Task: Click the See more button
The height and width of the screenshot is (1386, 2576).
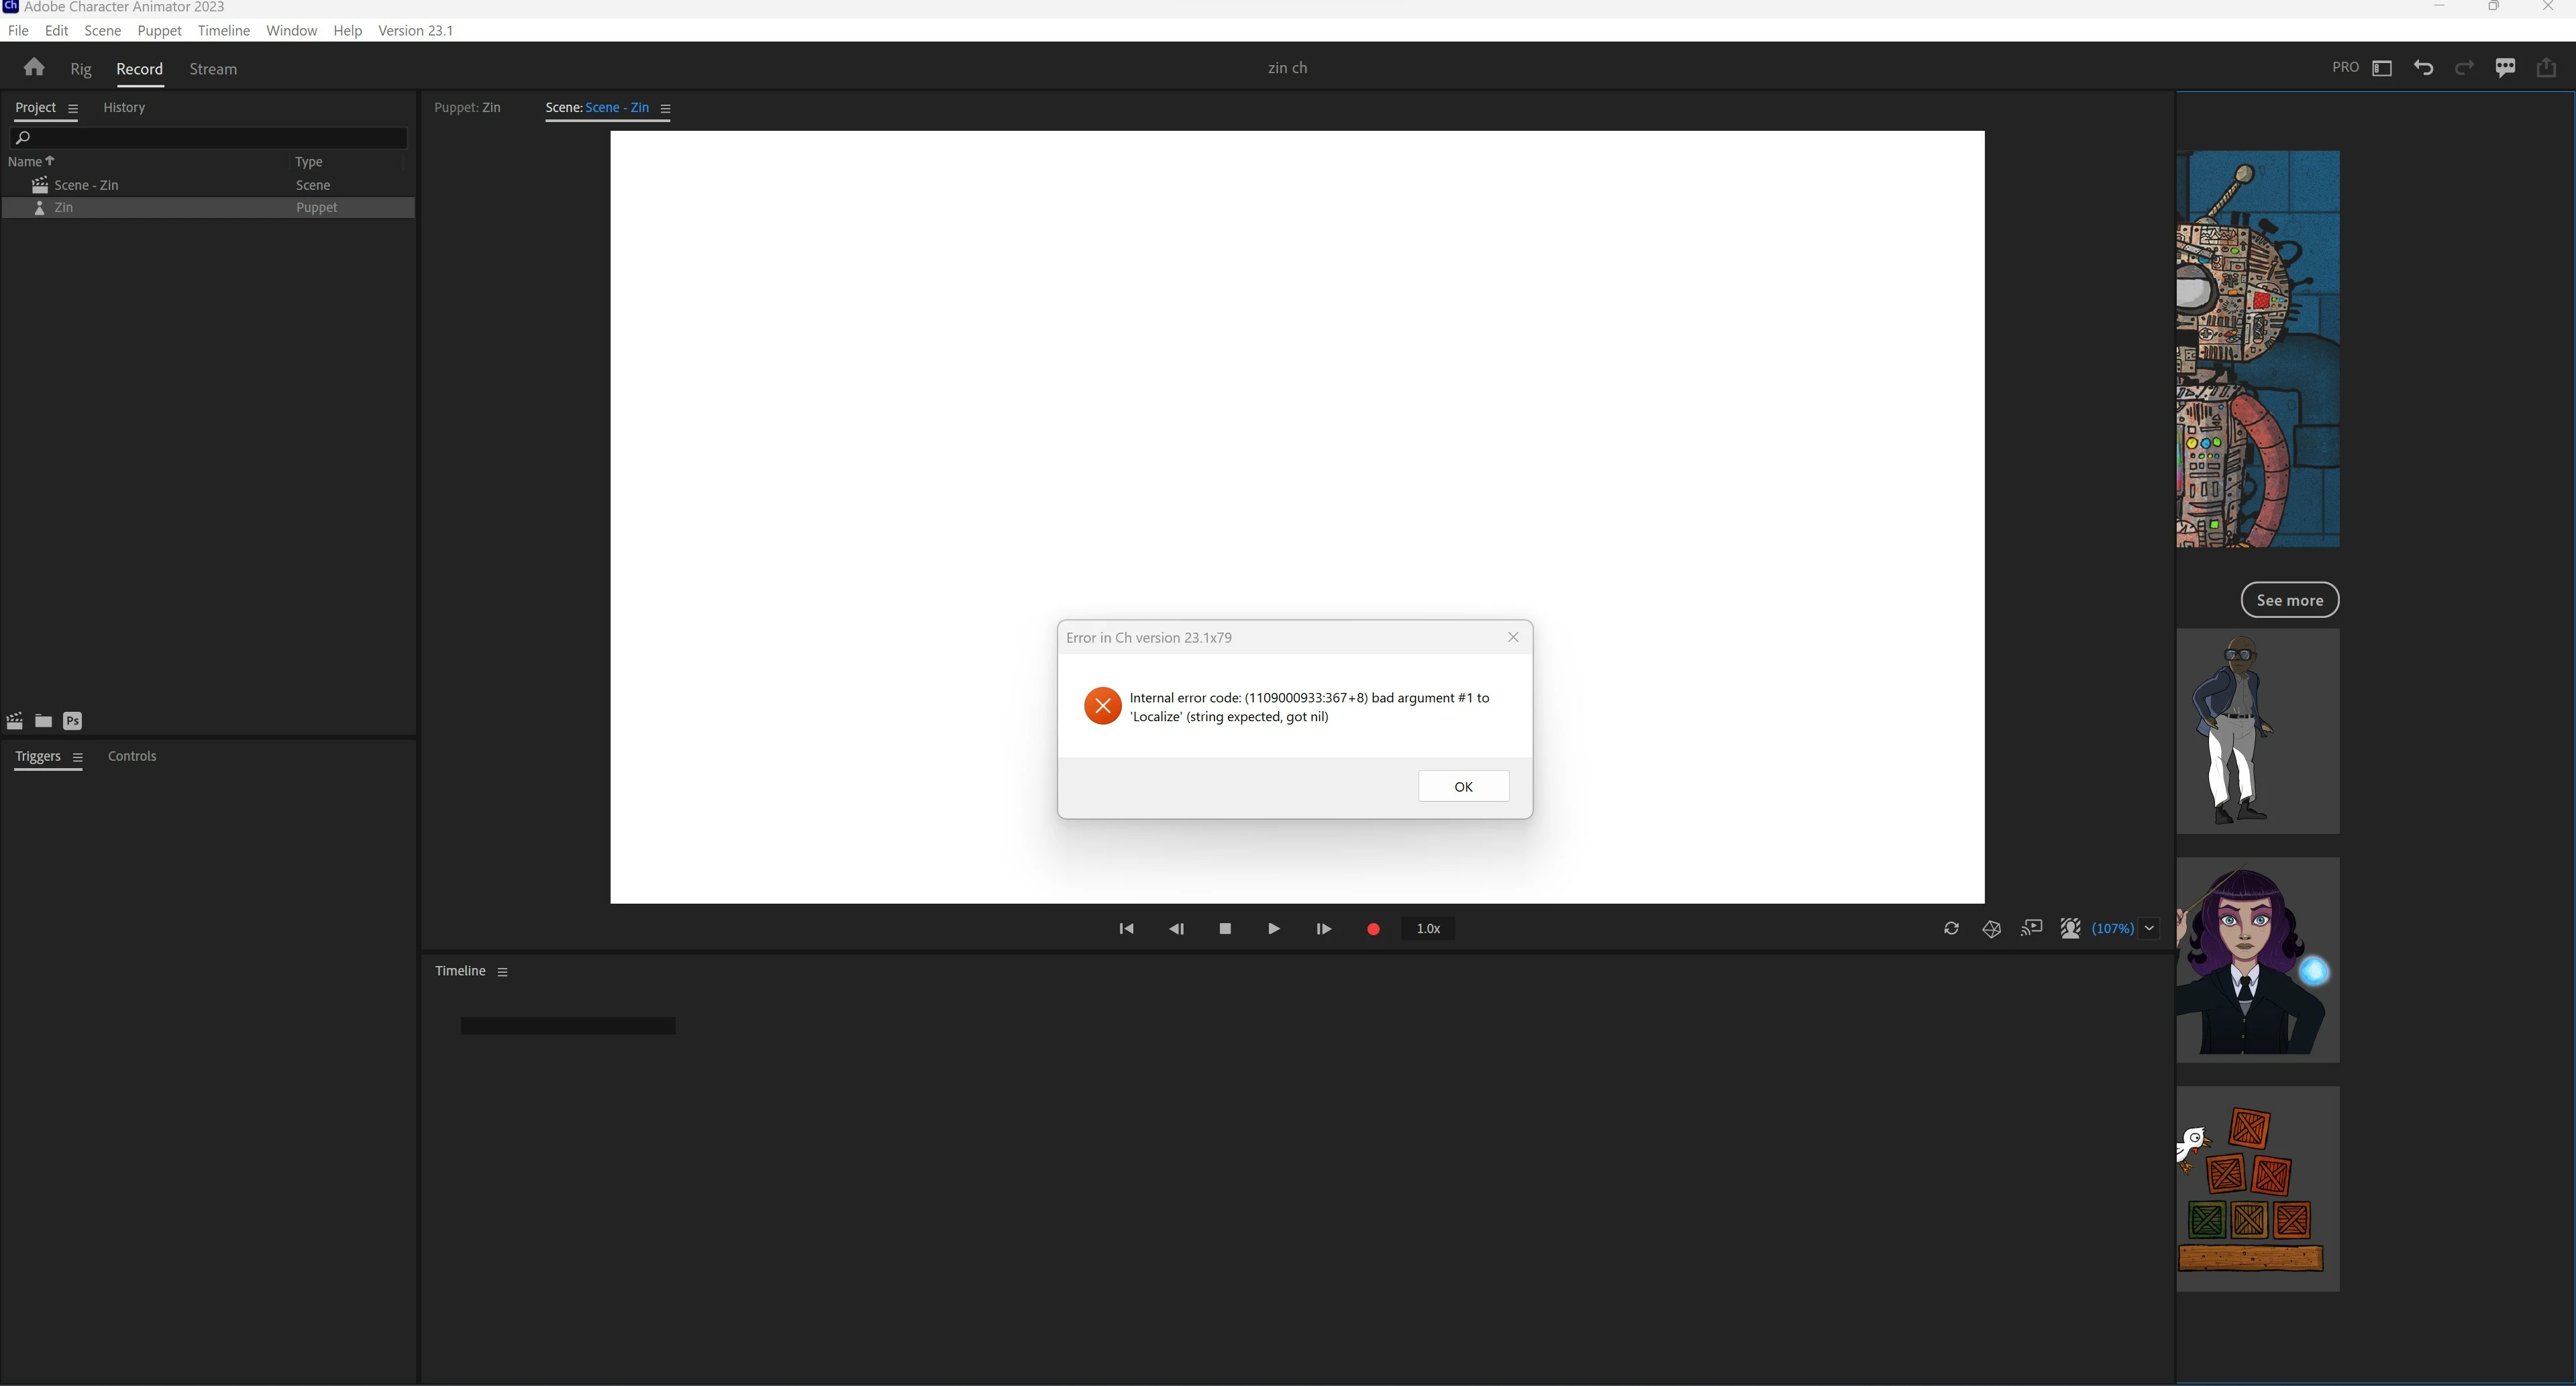Action: (2289, 600)
